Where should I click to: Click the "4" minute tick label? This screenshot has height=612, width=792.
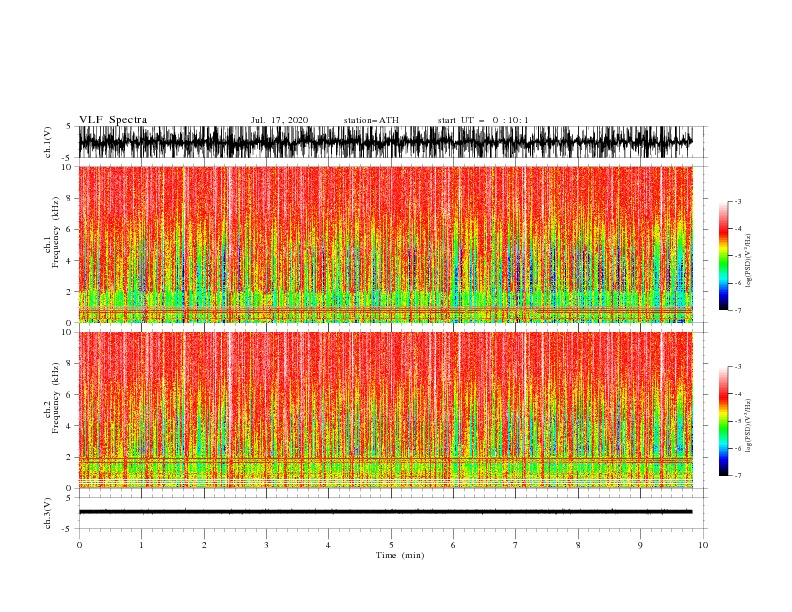coord(328,545)
